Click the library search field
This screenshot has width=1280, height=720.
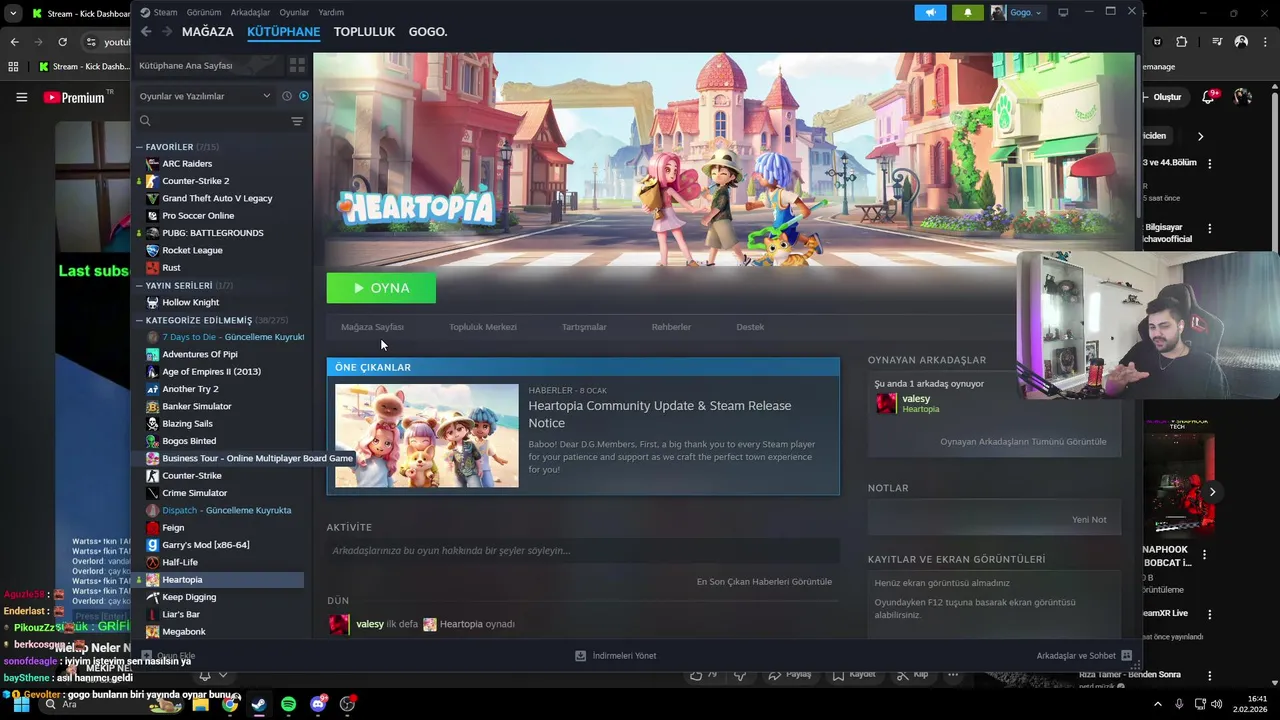coord(213,121)
